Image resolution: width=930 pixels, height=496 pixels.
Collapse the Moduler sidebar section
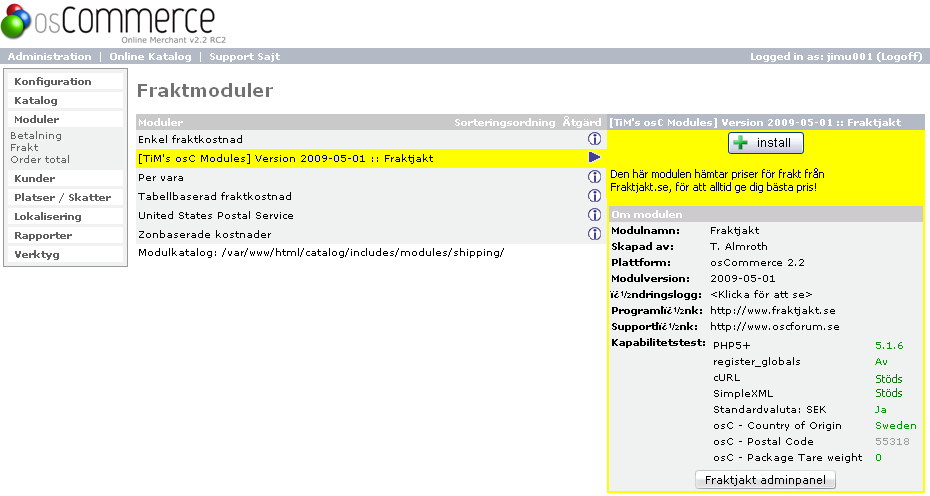coord(65,119)
